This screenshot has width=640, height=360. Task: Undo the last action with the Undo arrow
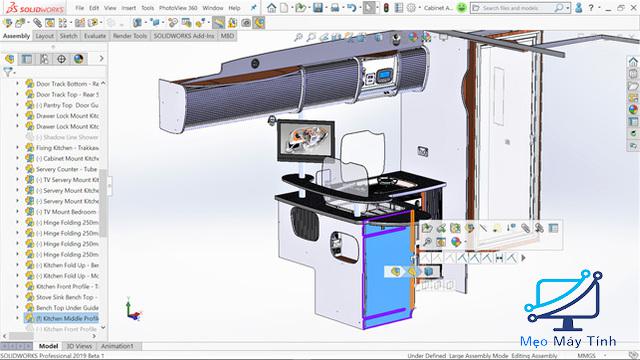[351, 8]
